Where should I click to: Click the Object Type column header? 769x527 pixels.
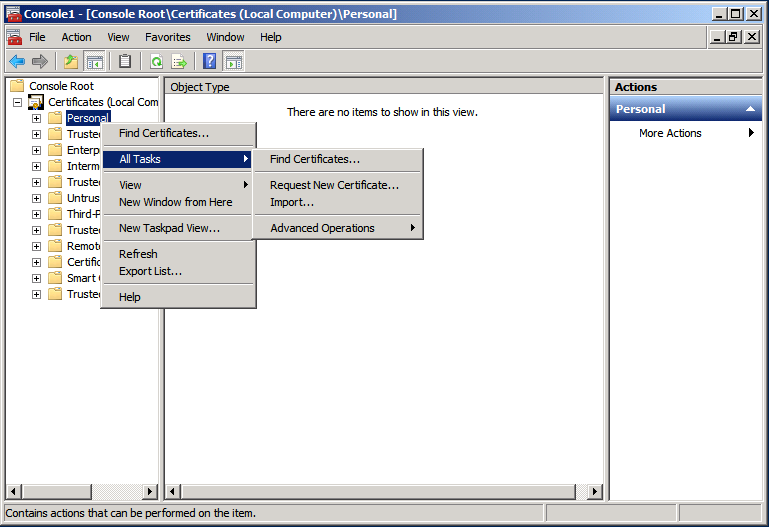(x=200, y=87)
